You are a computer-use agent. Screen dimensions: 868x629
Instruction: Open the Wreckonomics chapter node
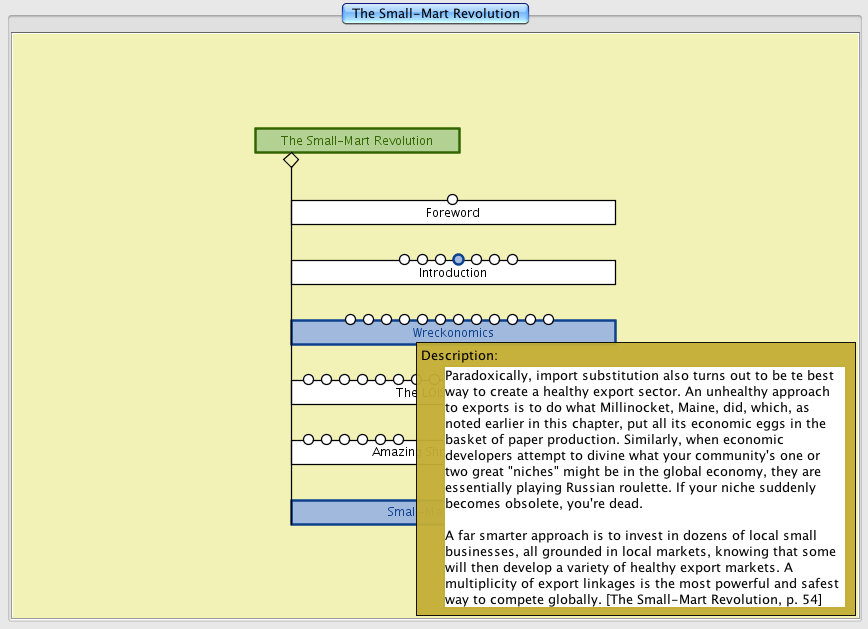tap(453, 333)
